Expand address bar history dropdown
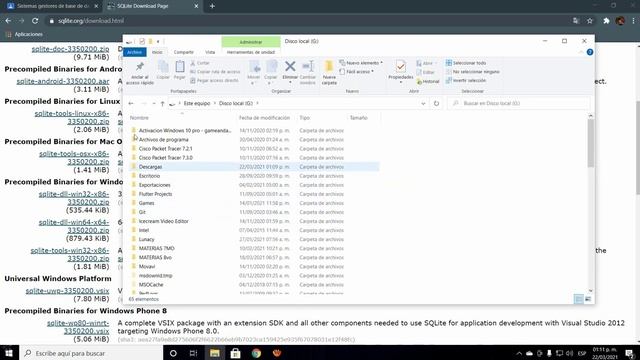The height and width of the screenshot is (360, 640). pyautogui.click(x=423, y=103)
